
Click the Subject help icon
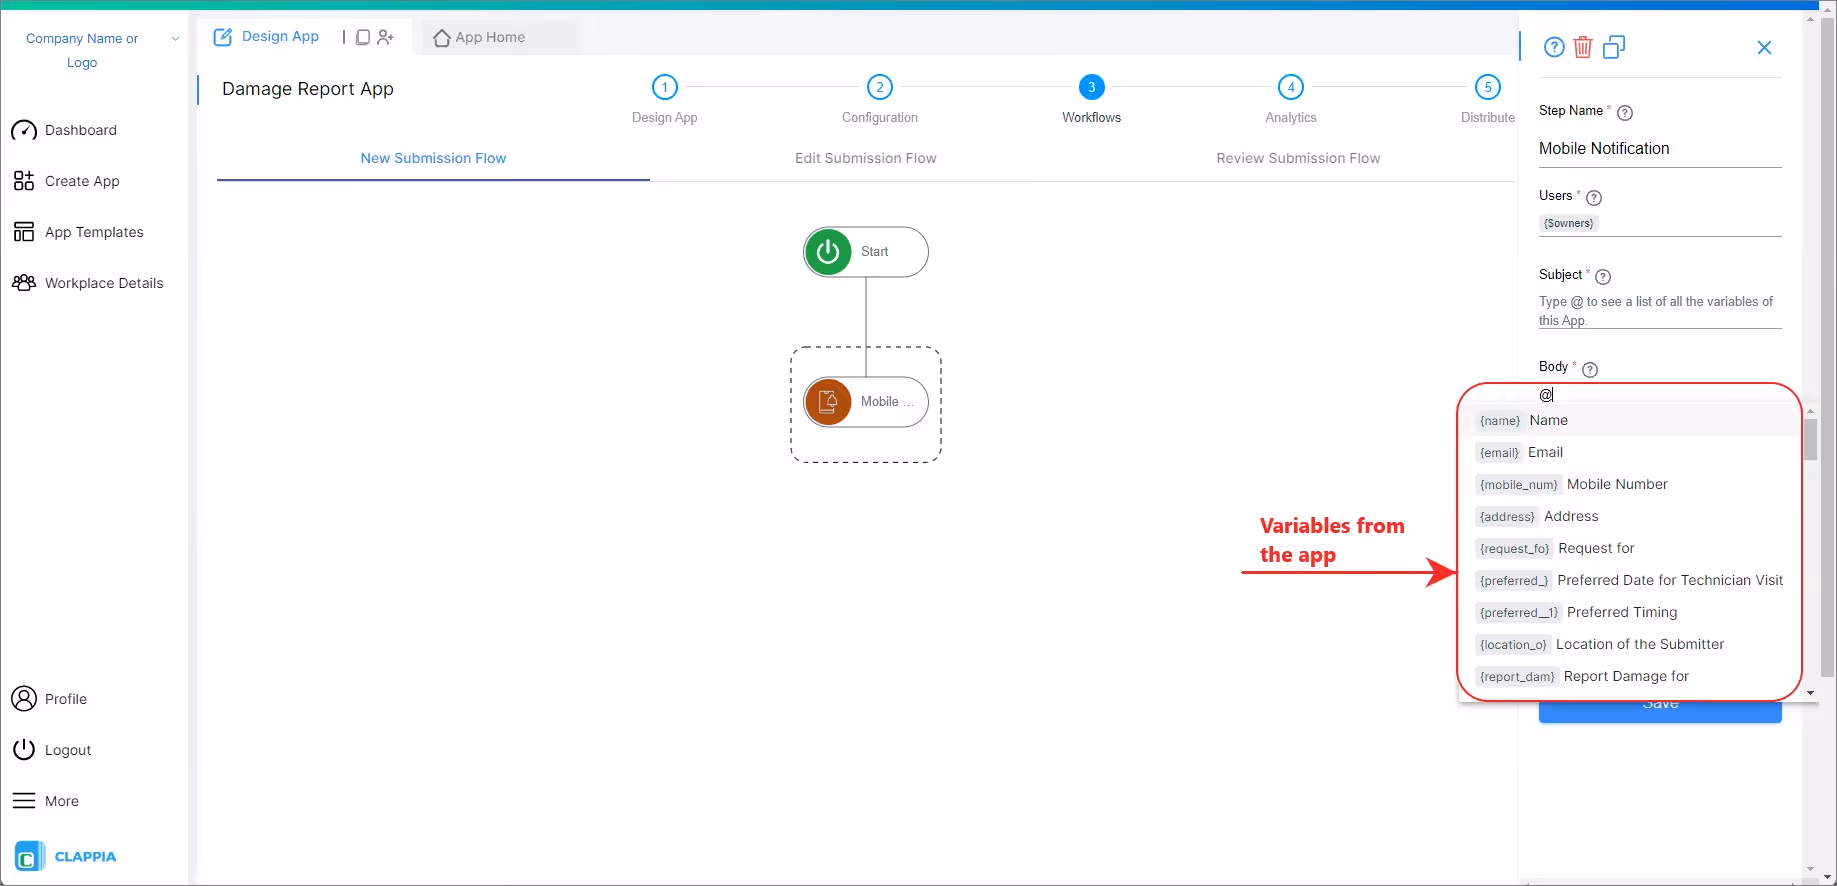1603,277
